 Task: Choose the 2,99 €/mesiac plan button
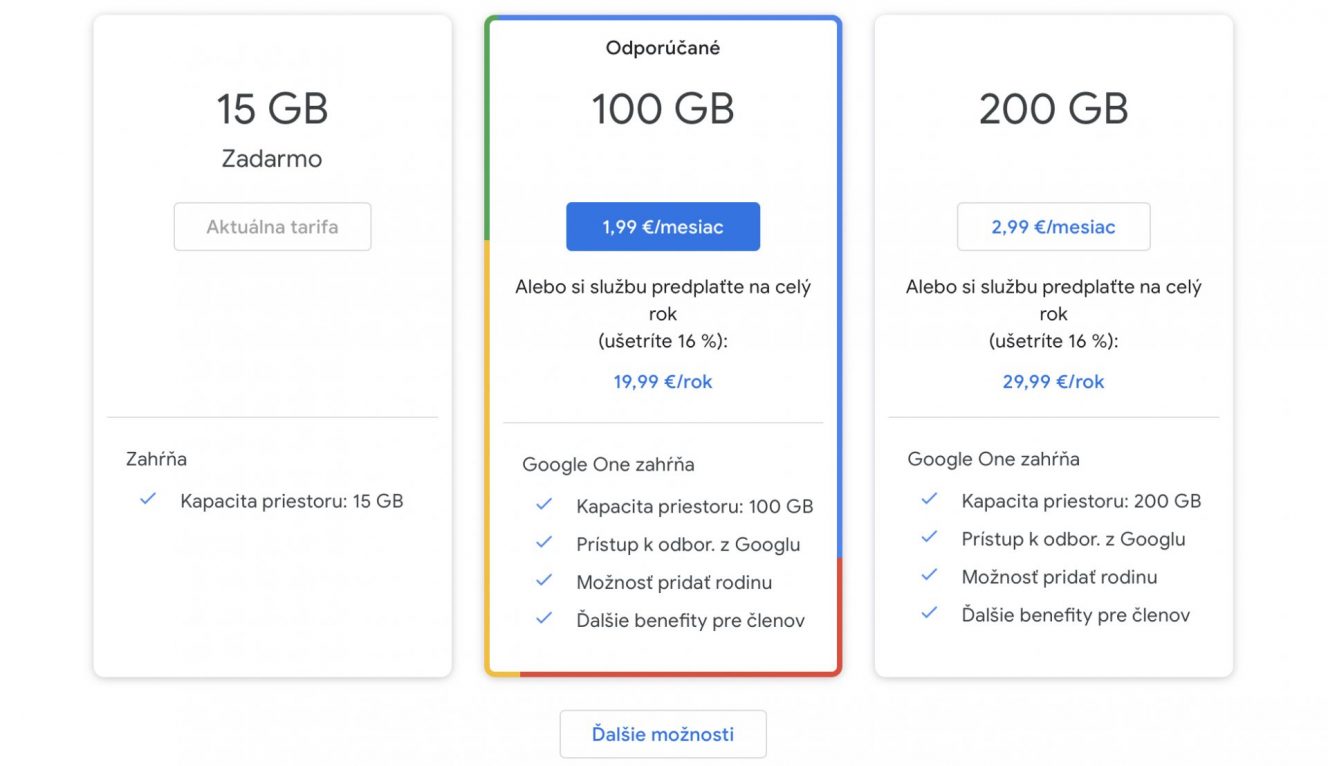[1053, 227]
